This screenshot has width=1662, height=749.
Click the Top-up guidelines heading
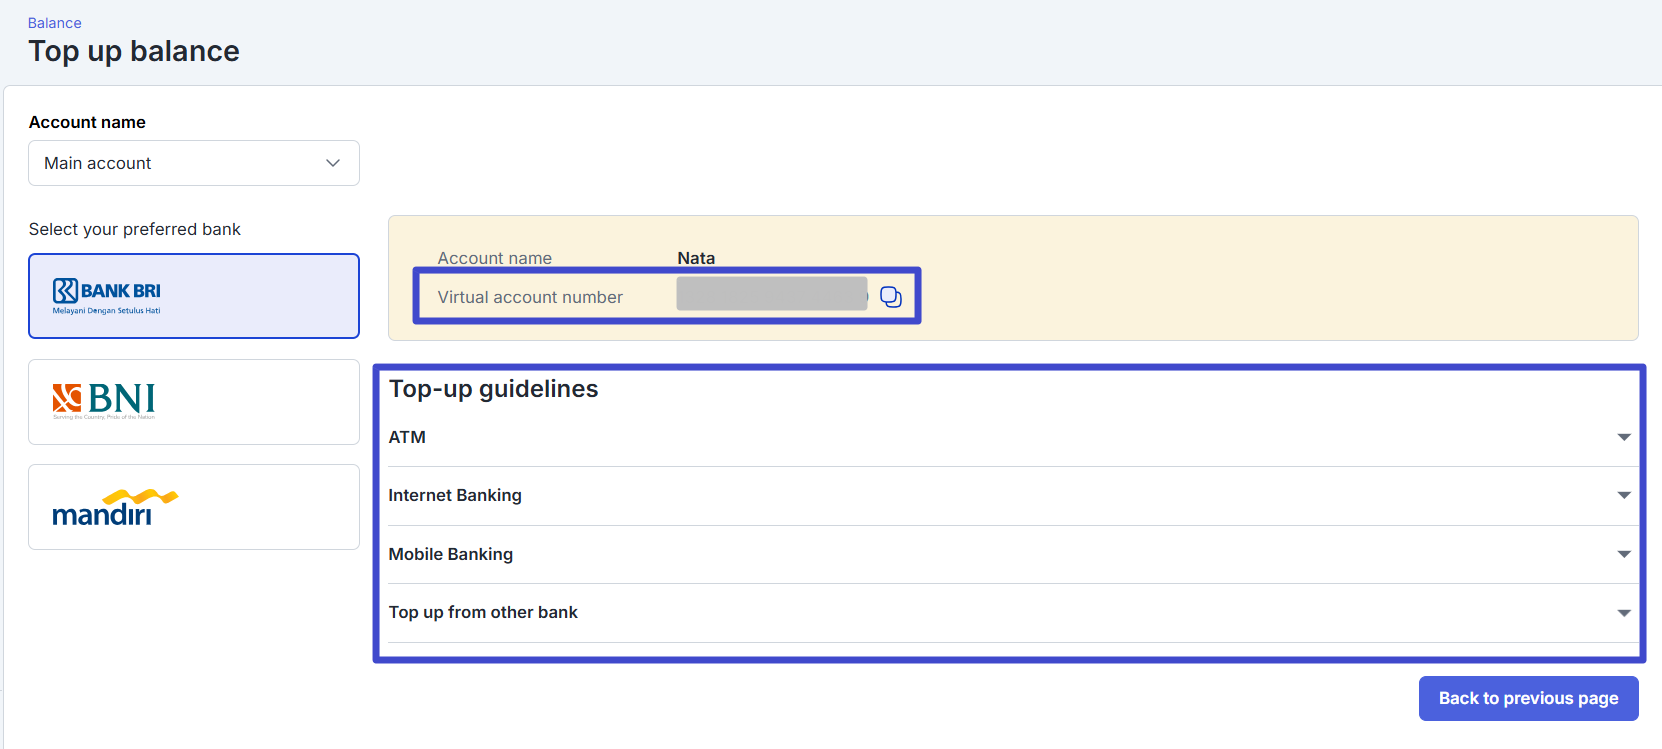pyautogui.click(x=493, y=389)
